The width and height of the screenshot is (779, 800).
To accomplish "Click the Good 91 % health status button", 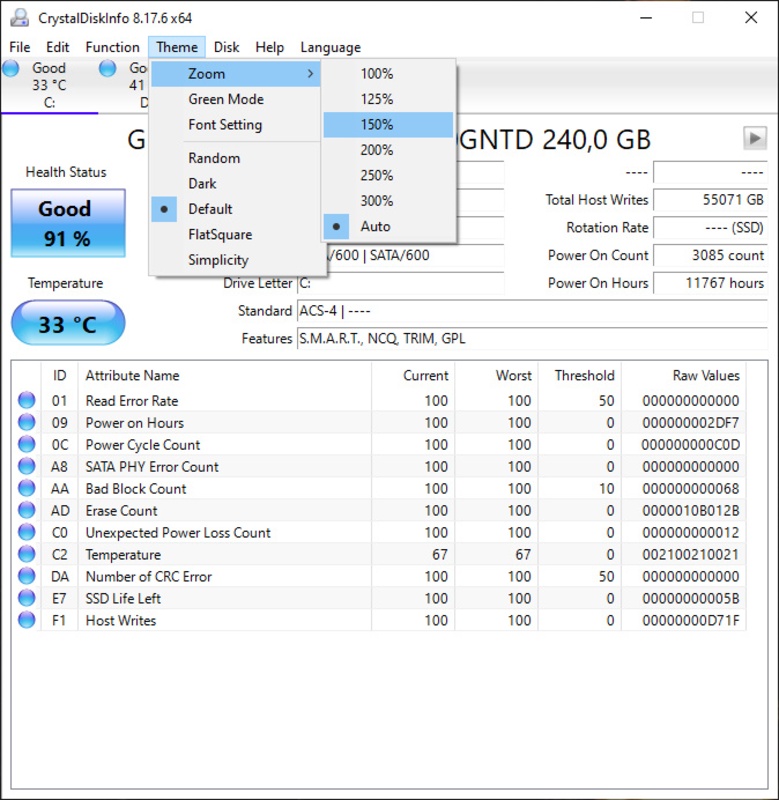I will [68, 223].
